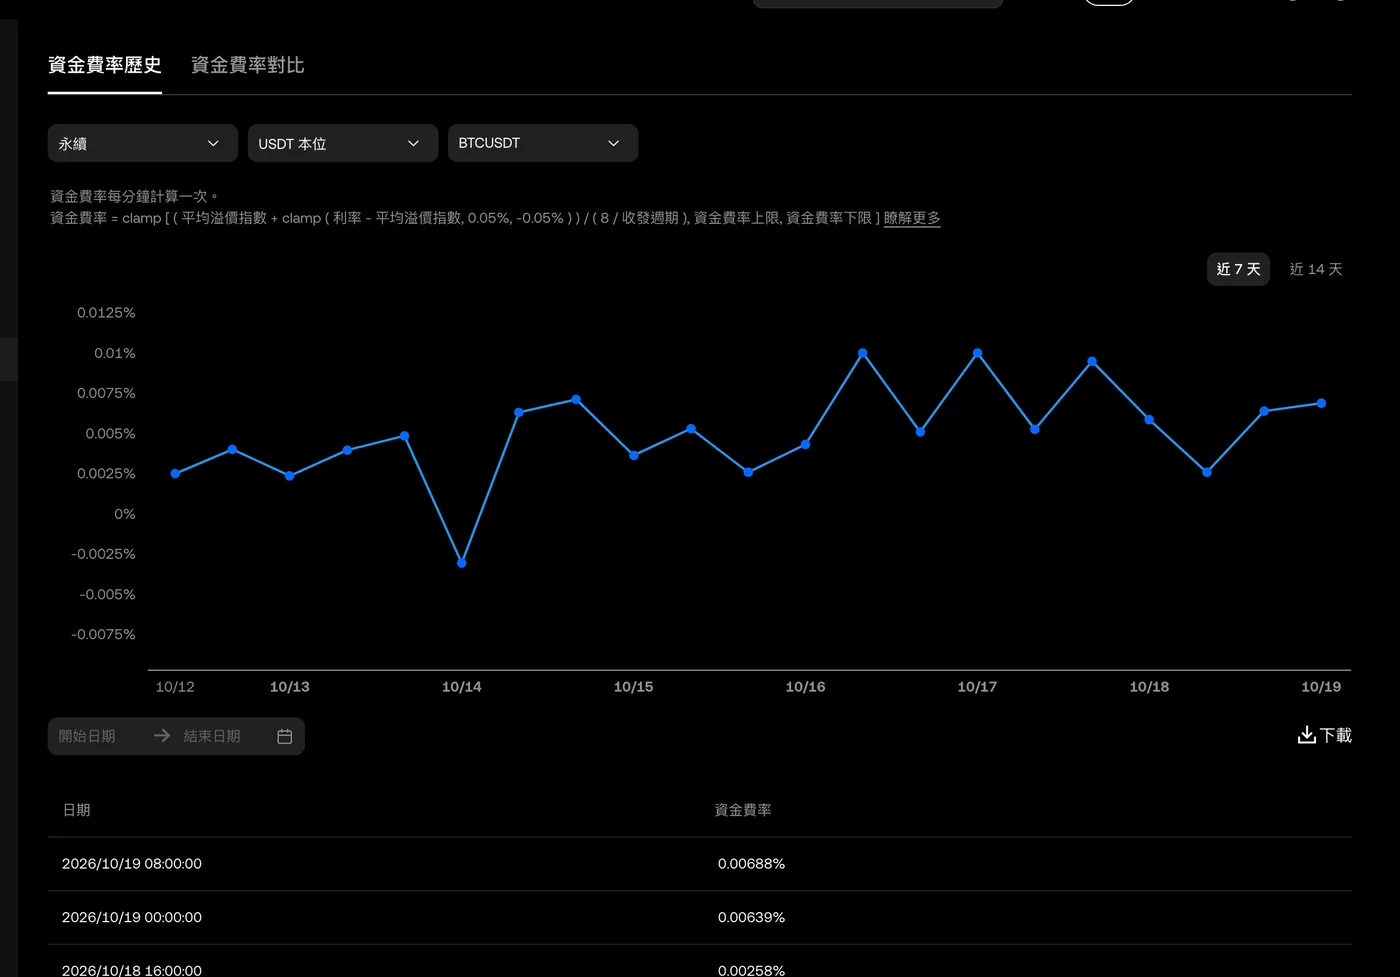Click the download icon beside 下載
This screenshot has height=977, width=1400.
click(x=1306, y=735)
